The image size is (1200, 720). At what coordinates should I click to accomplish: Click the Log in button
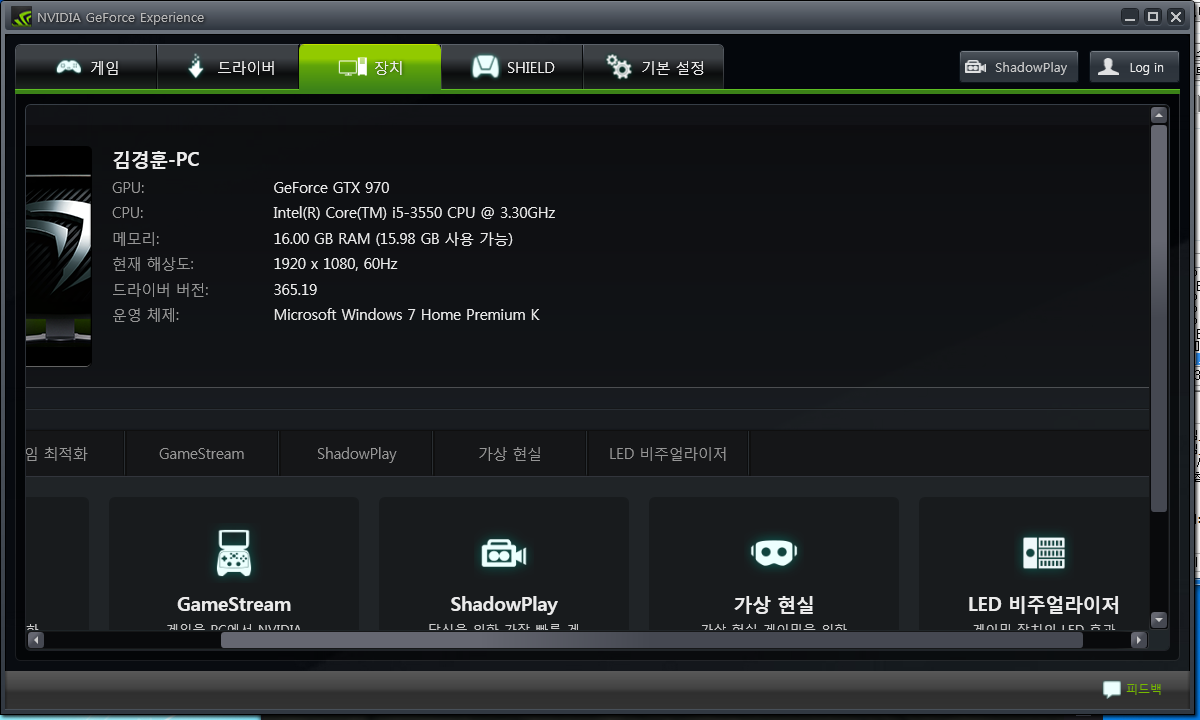coord(1134,67)
